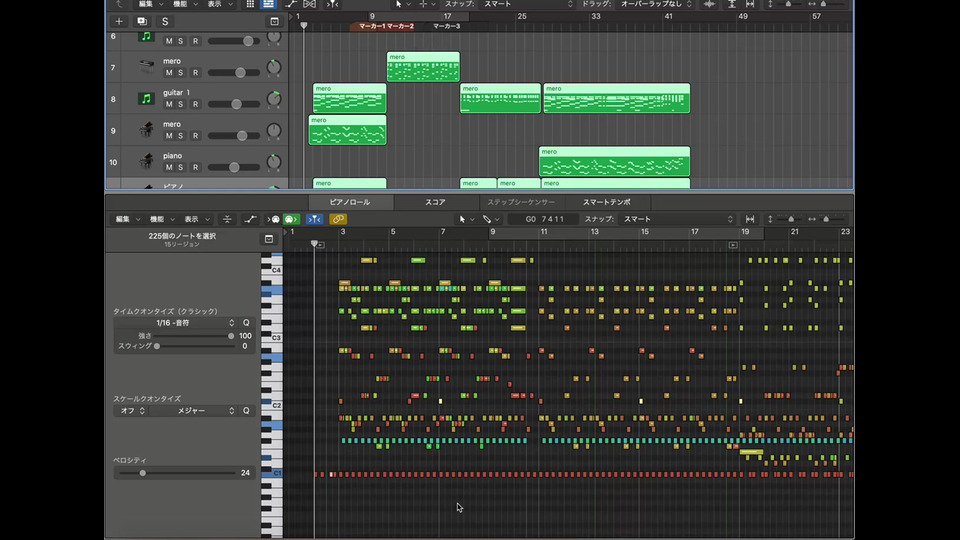The height and width of the screenshot is (540, 960).
Task: Switch to the スコア tab
Action: [435, 202]
